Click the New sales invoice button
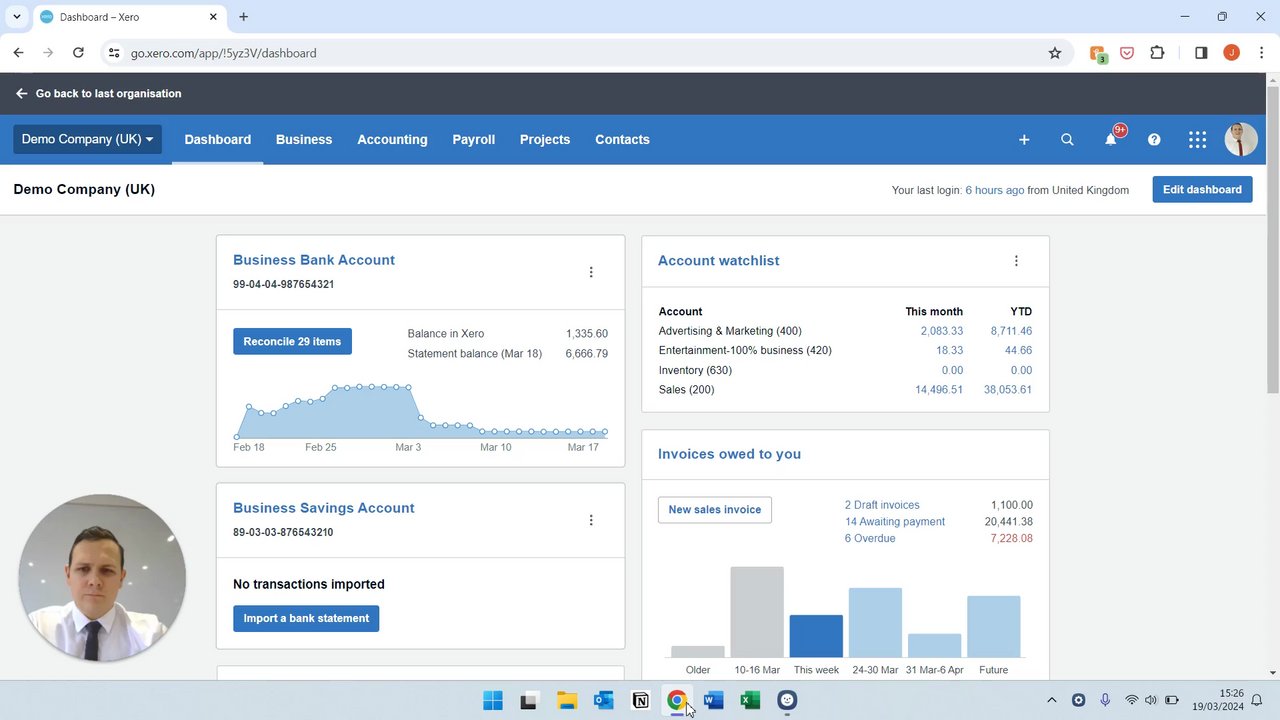The image size is (1280, 720). click(714, 510)
